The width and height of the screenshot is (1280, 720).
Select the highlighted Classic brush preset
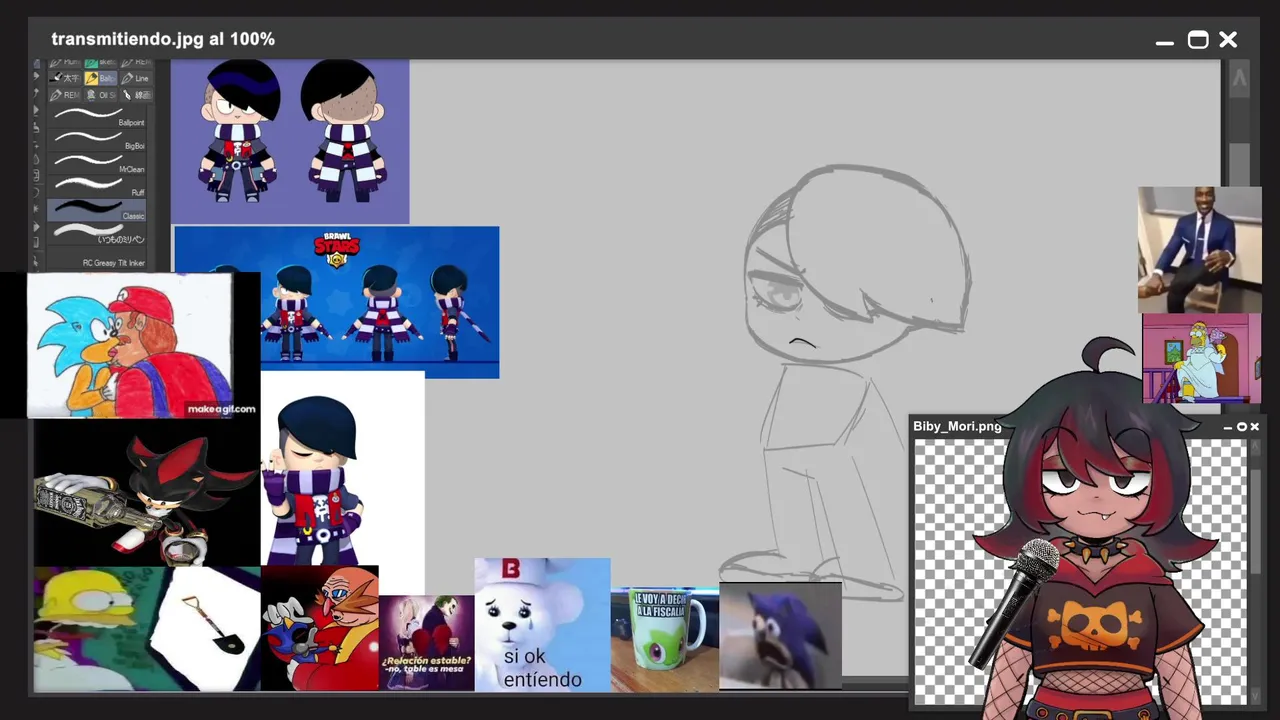(x=97, y=209)
